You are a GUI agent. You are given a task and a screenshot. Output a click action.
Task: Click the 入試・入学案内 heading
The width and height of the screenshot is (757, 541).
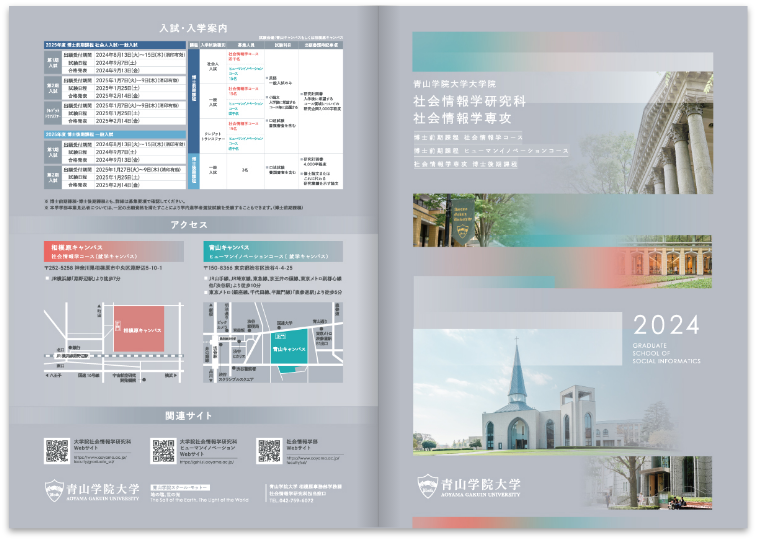(x=193, y=28)
